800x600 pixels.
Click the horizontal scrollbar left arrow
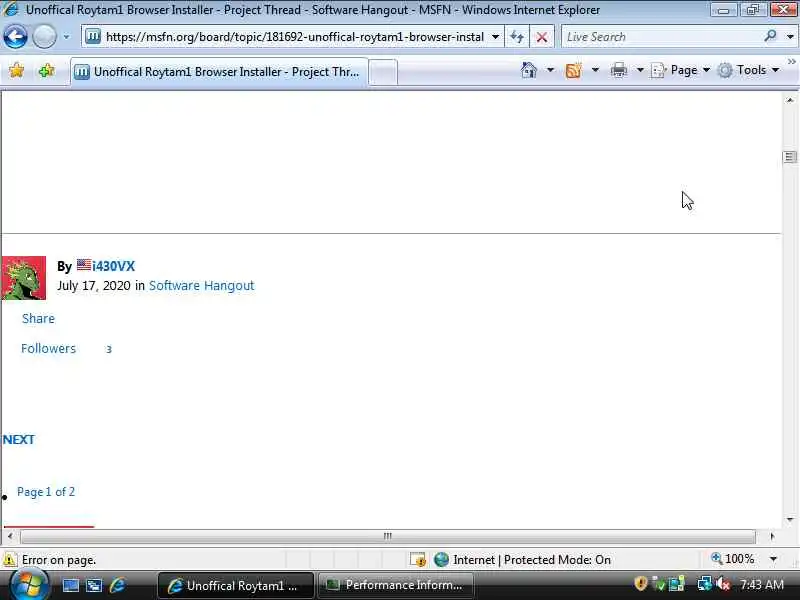(10, 536)
